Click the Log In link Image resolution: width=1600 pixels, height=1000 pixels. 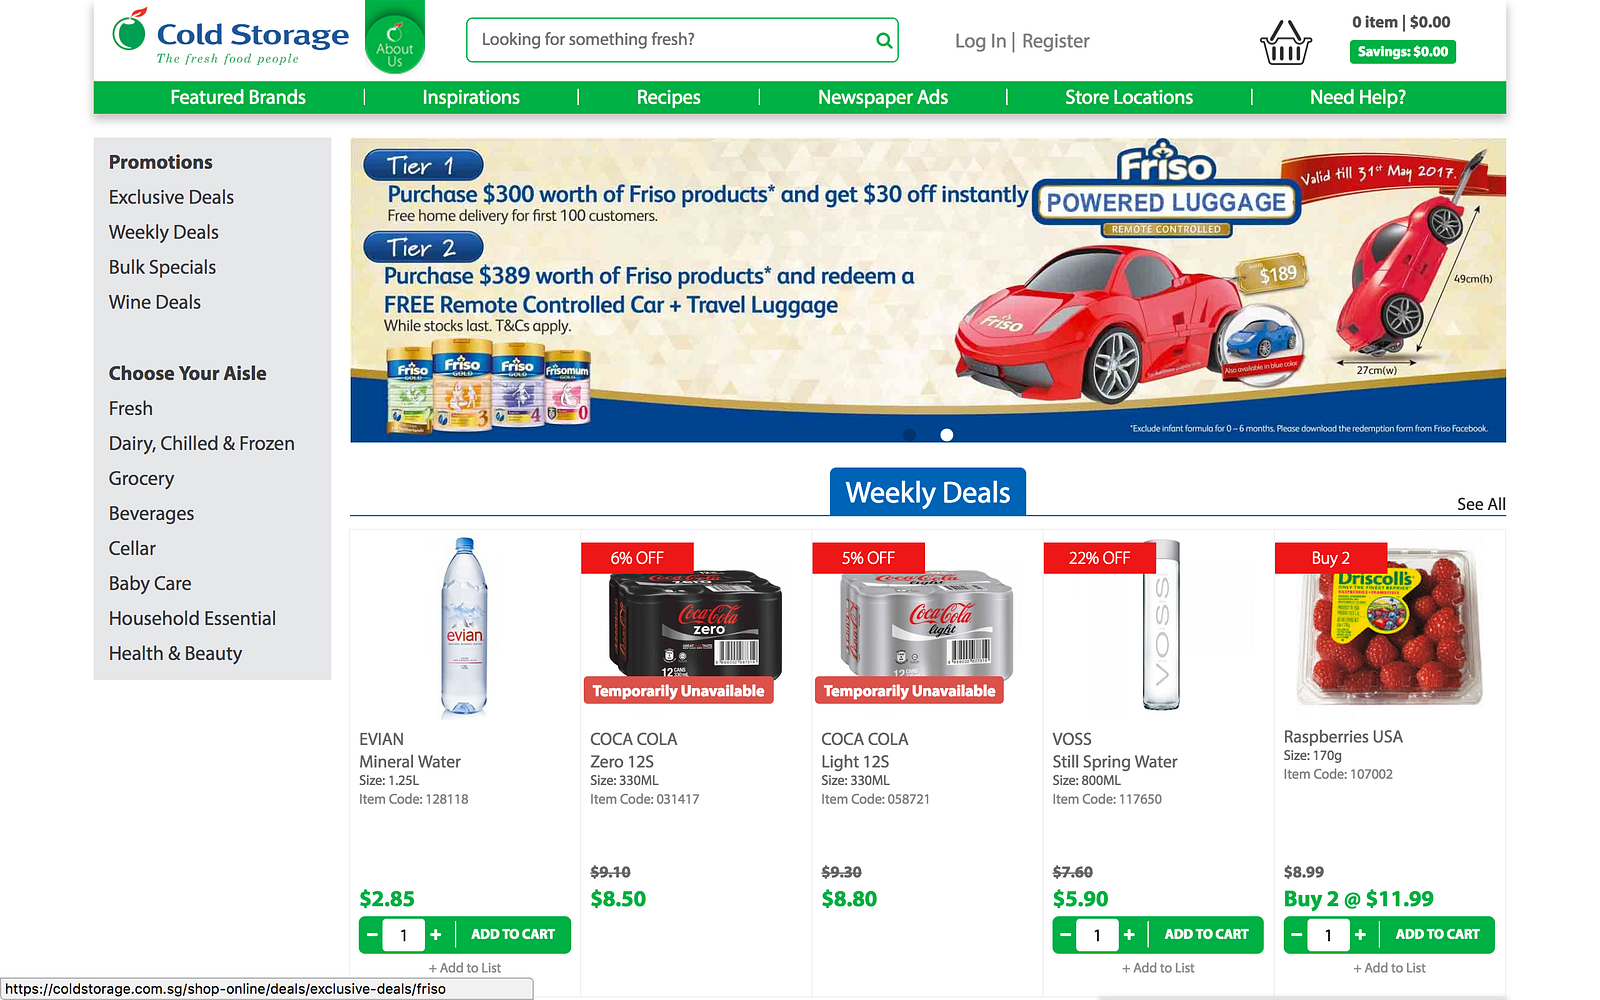[x=980, y=41]
